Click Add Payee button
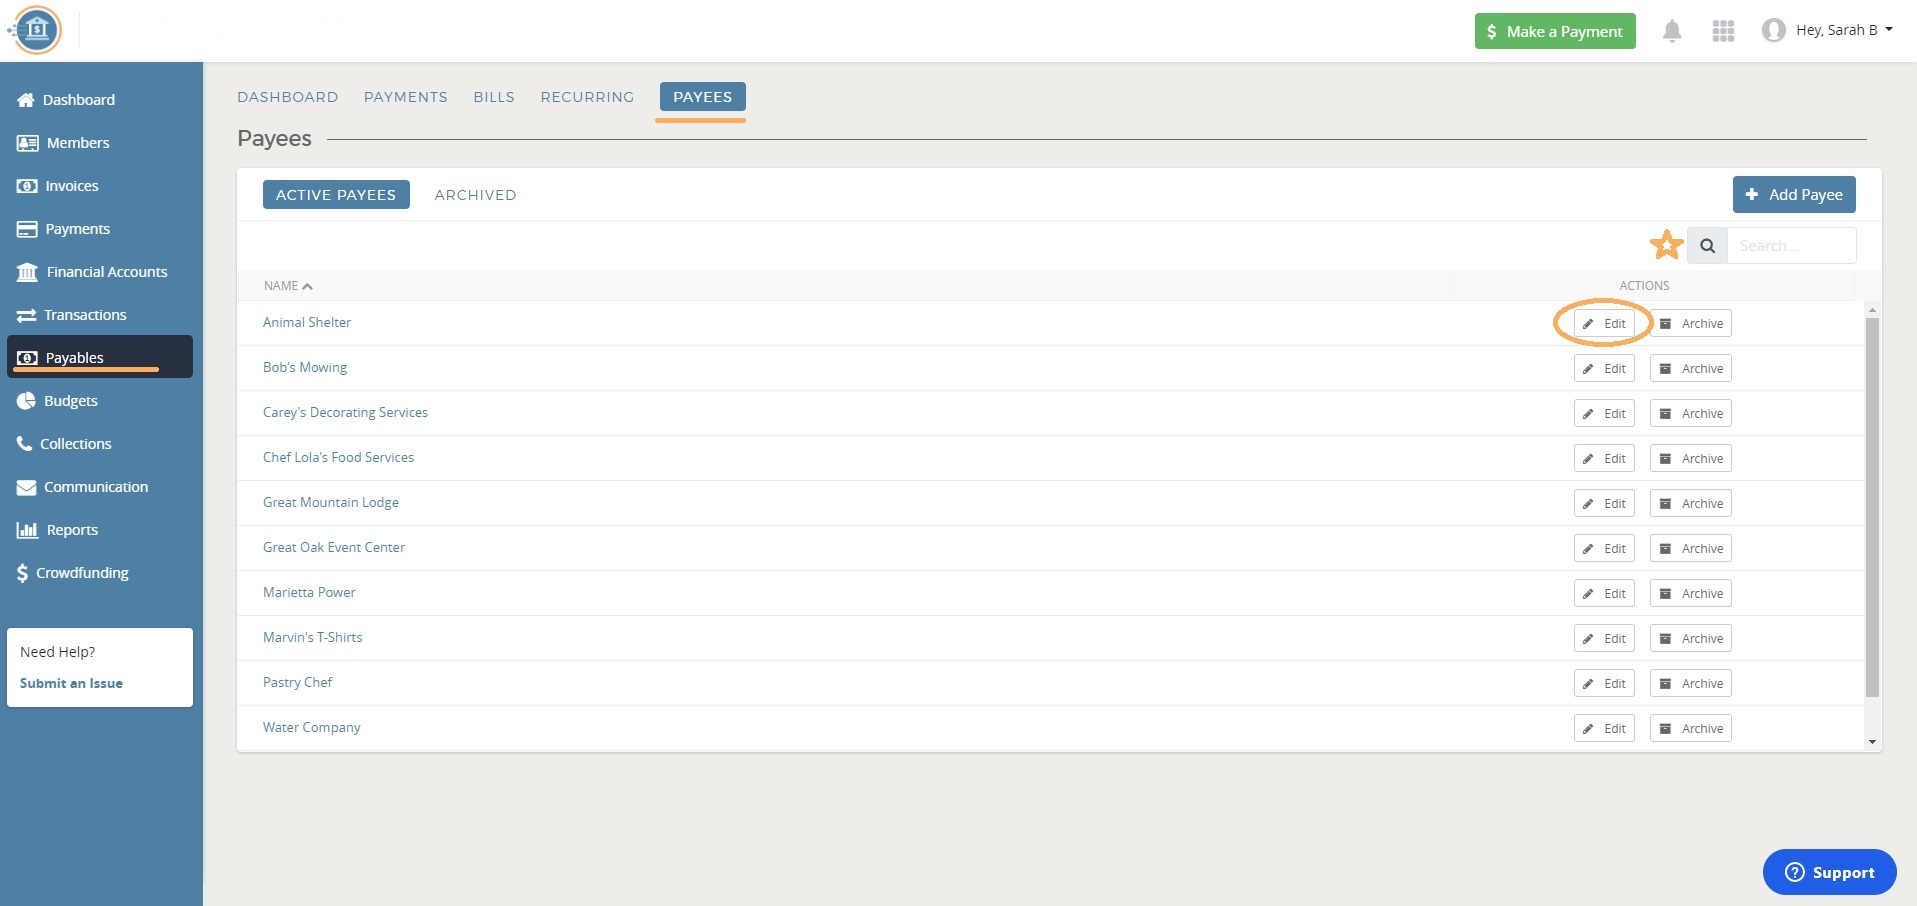 tap(1793, 195)
